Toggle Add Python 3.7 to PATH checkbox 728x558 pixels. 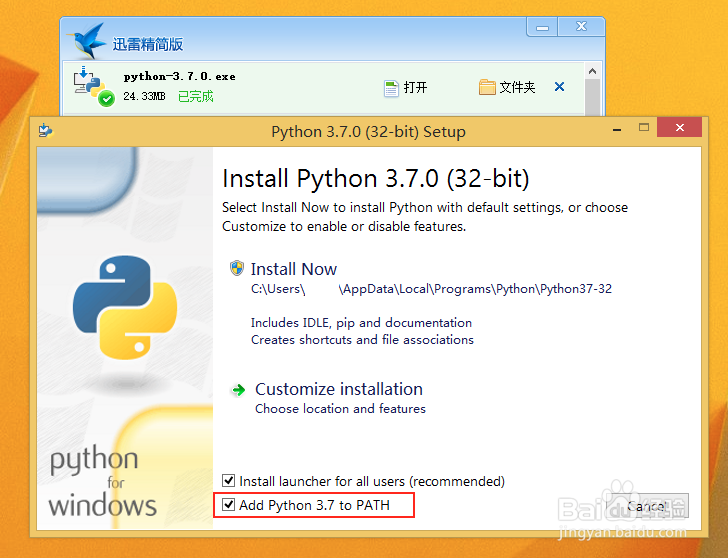click(228, 504)
